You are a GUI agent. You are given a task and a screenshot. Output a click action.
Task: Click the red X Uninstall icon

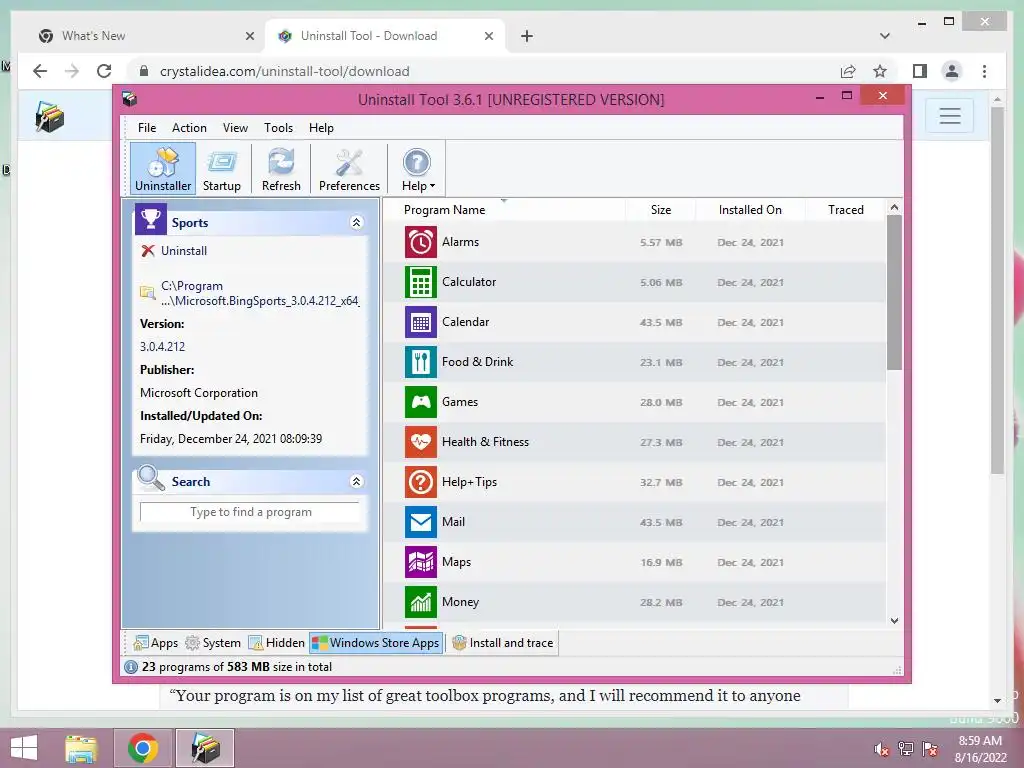click(148, 251)
